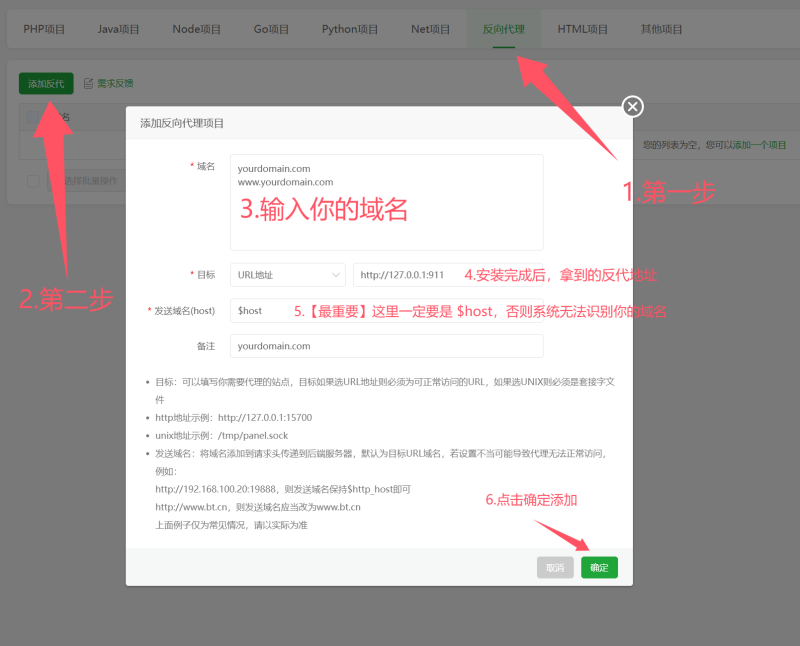The width and height of the screenshot is (800, 646).
Task: Confirm with the 确定 button
Action: pyautogui.click(x=598, y=567)
